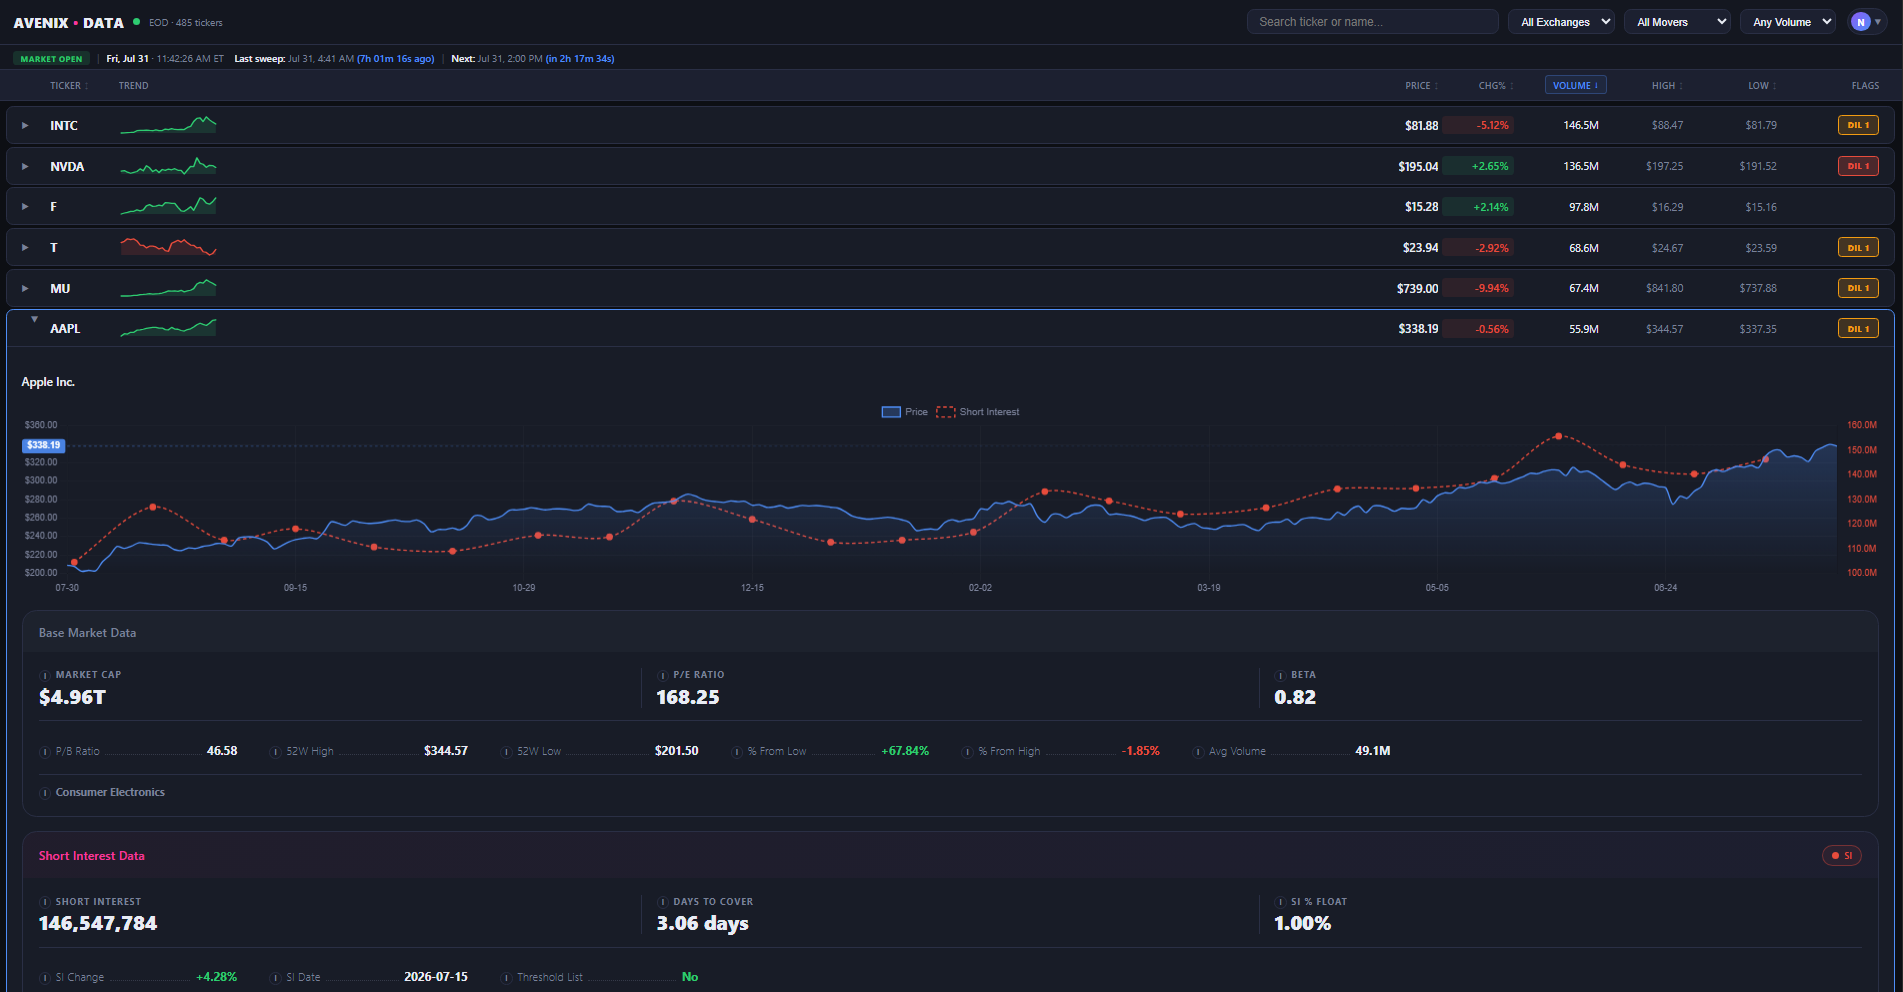The width and height of the screenshot is (1903, 992).
Task: Click the info icon beside Market Cap
Action: (45, 676)
